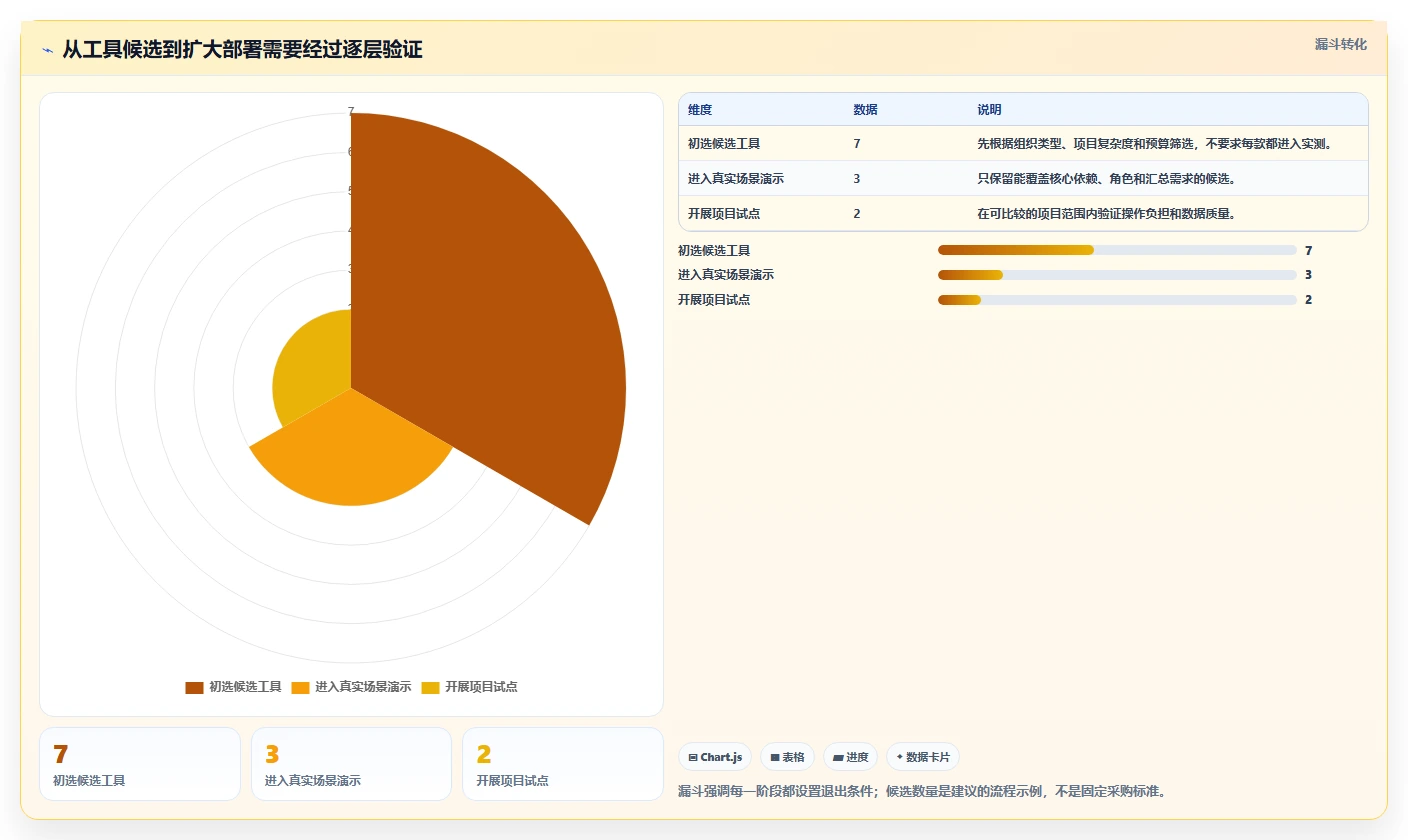Click the description starting 在可比较的项目范围内
Image resolution: width=1408 pixels, height=840 pixels.
point(1107,214)
